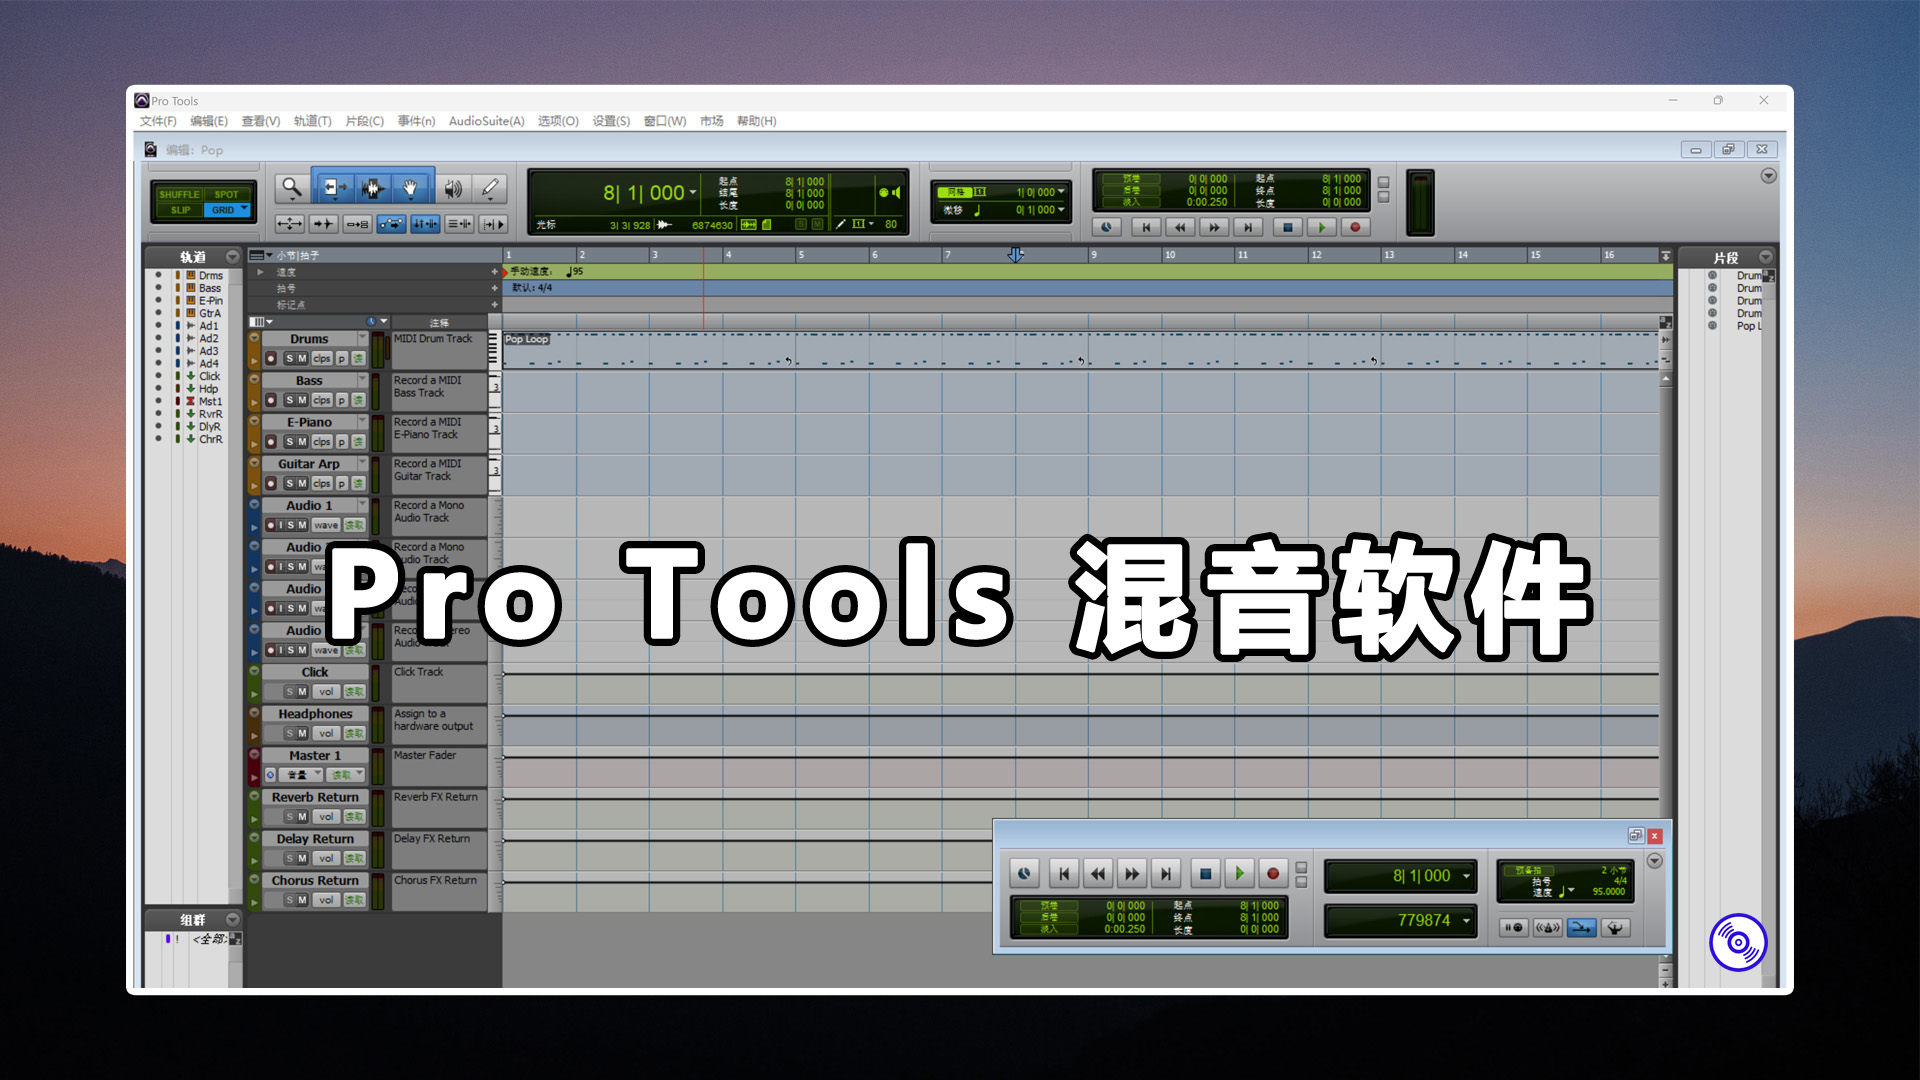This screenshot has width=1920, height=1080.
Task: Toggle the Click track solo button
Action: coord(289,692)
